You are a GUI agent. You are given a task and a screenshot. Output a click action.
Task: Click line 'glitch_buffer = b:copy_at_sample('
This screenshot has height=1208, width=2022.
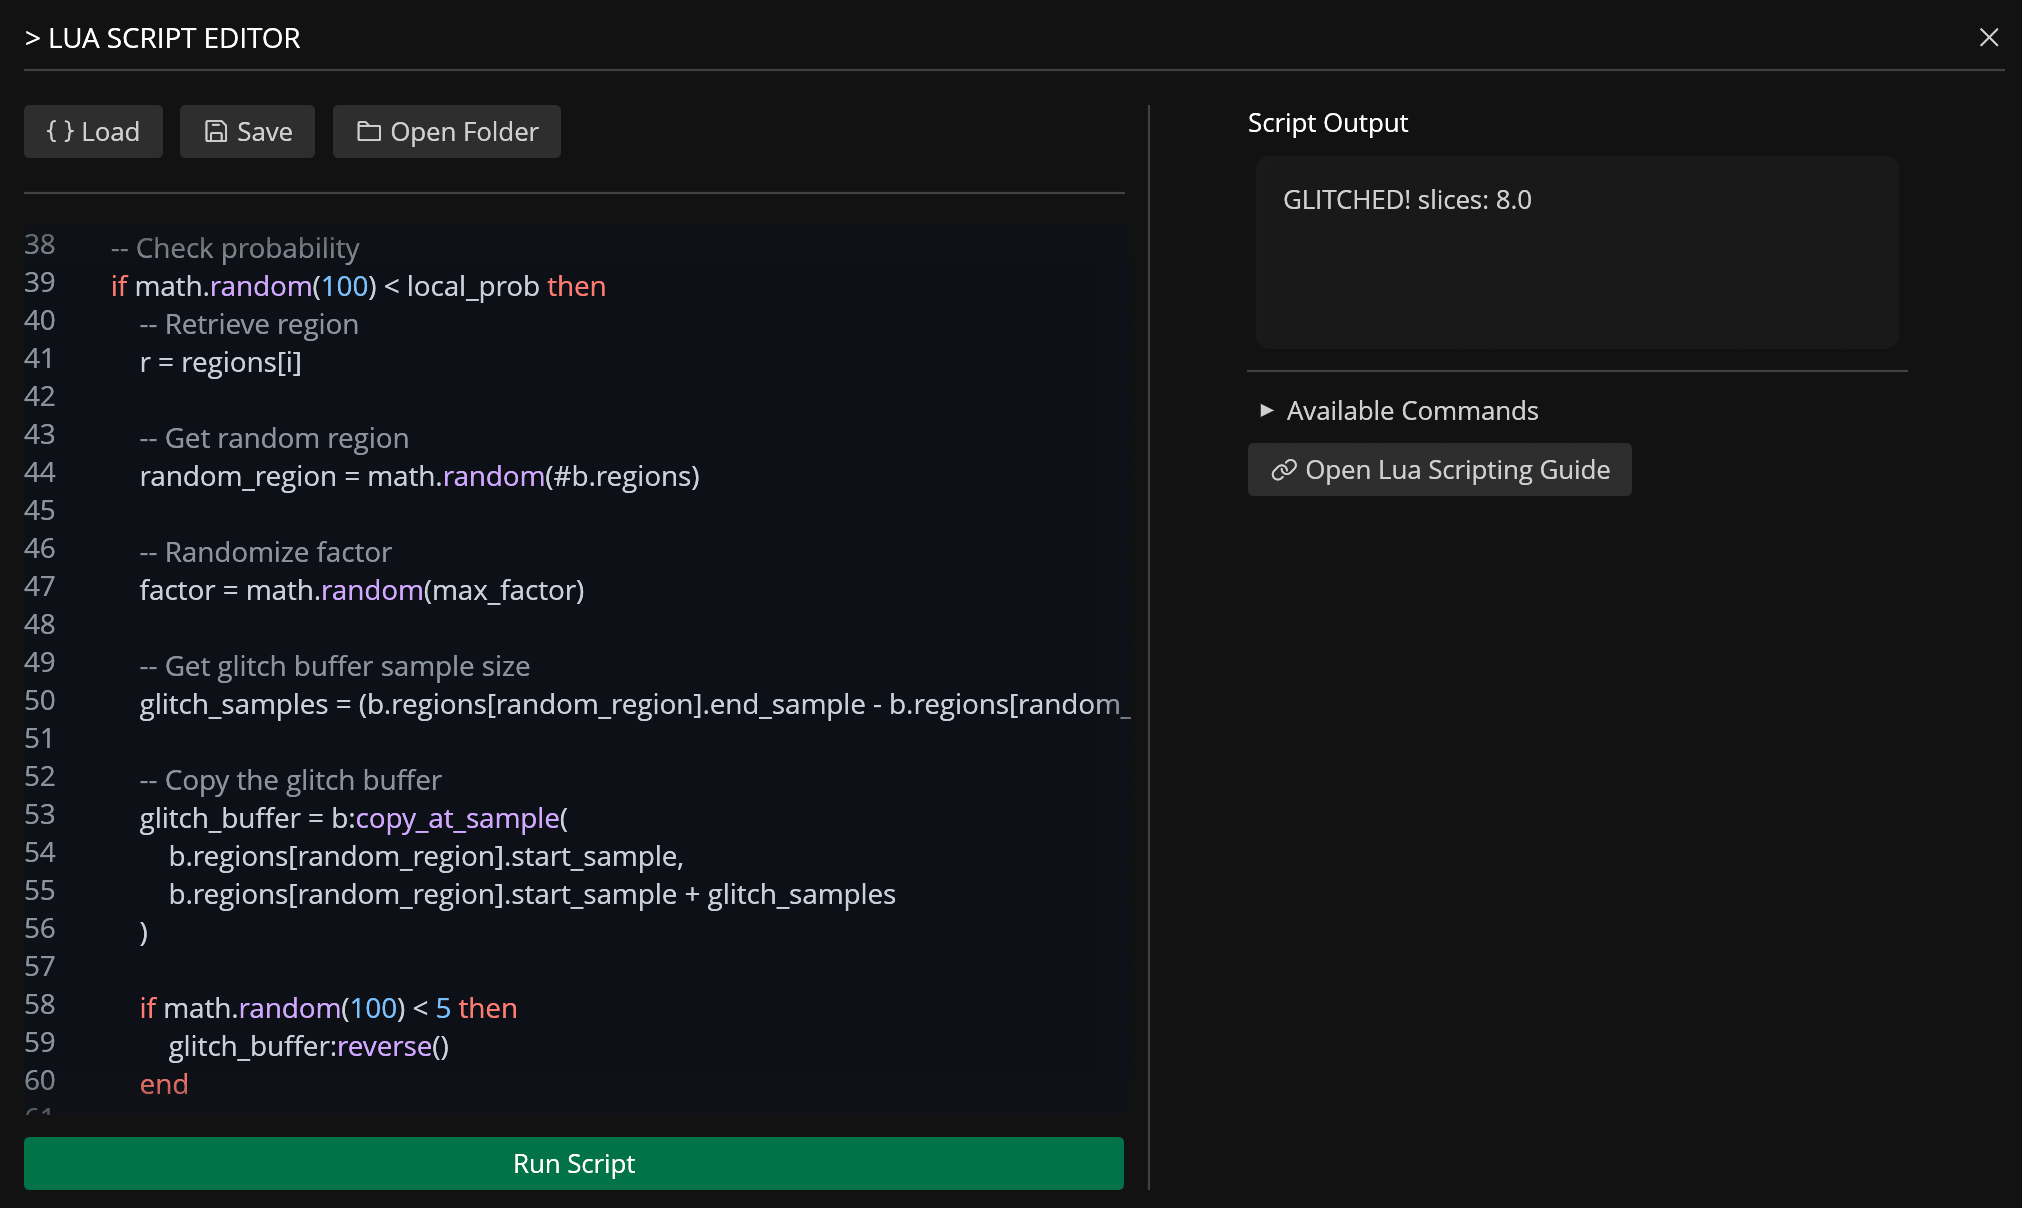click(x=354, y=818)
